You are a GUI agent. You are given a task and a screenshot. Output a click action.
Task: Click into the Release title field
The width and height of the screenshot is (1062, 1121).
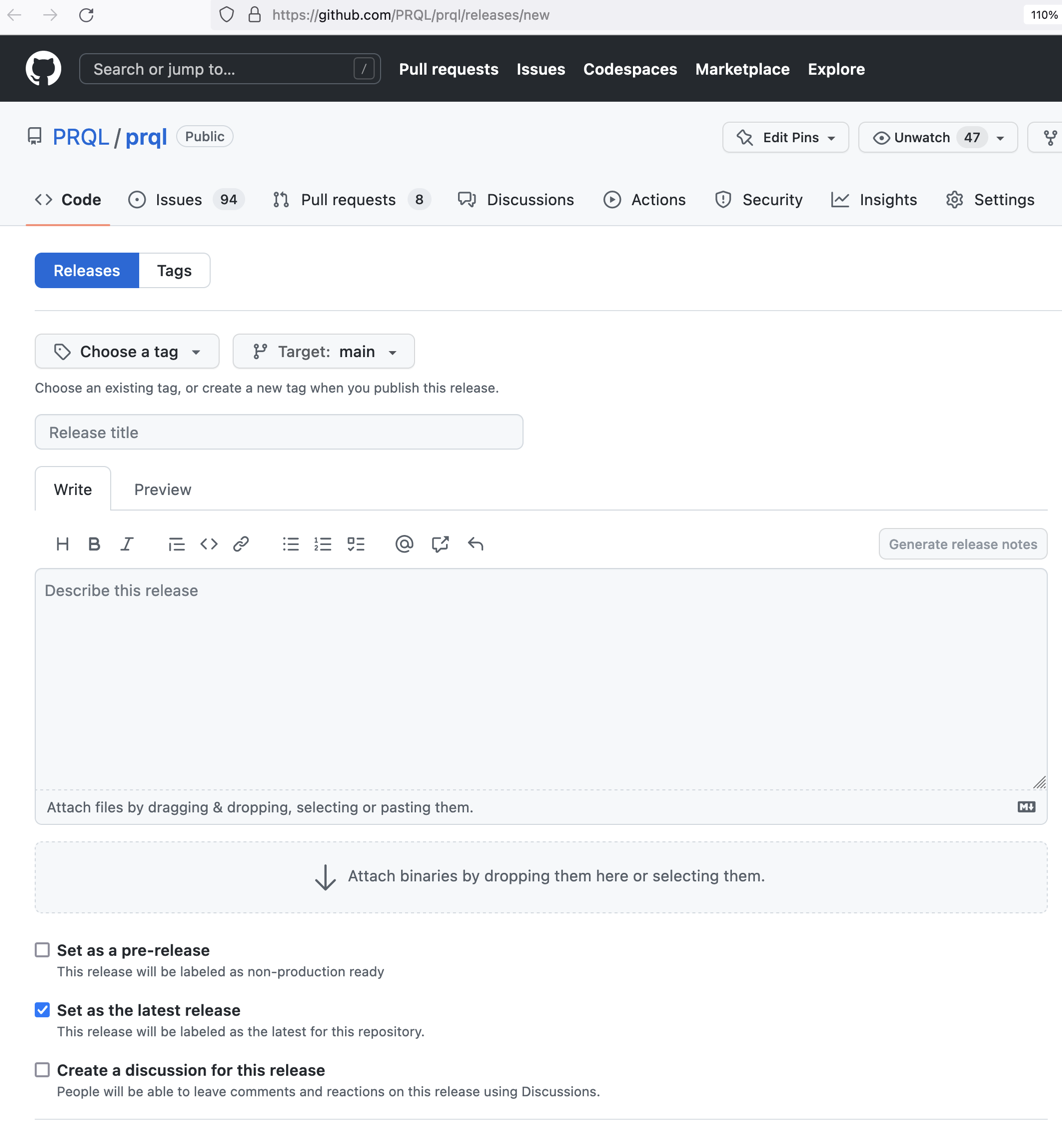[x=279, y=432]
